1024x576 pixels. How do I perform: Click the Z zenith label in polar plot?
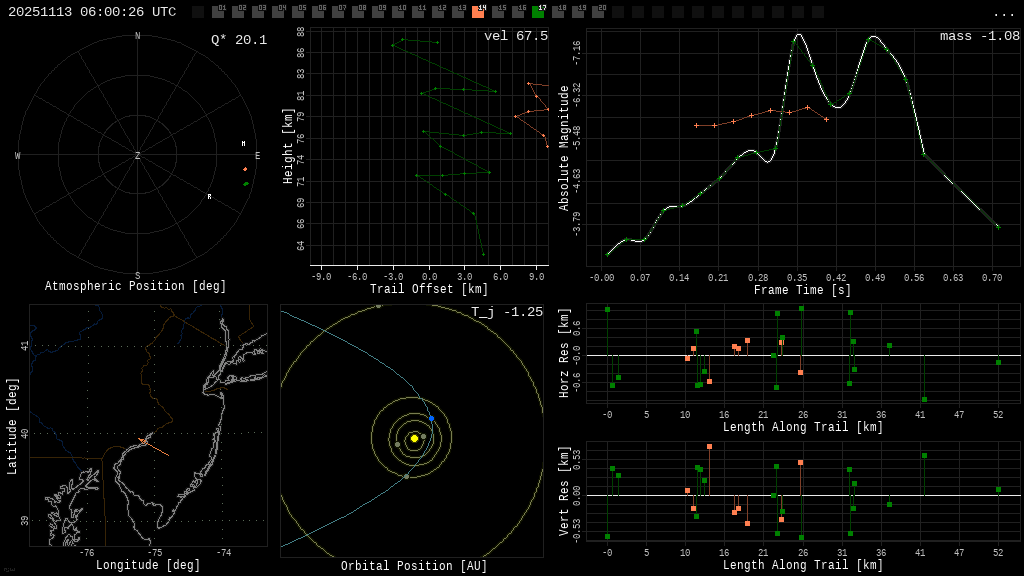coord(137,155)
